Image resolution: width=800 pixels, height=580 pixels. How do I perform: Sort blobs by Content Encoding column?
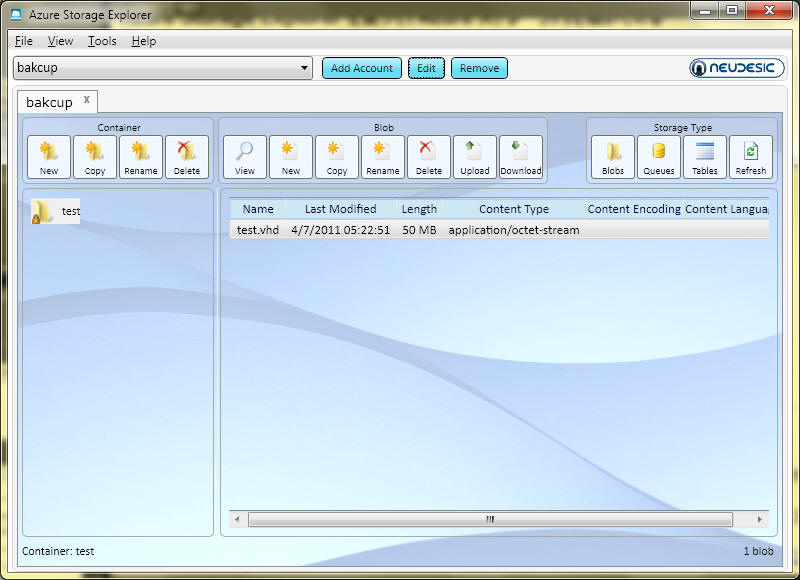634,209
